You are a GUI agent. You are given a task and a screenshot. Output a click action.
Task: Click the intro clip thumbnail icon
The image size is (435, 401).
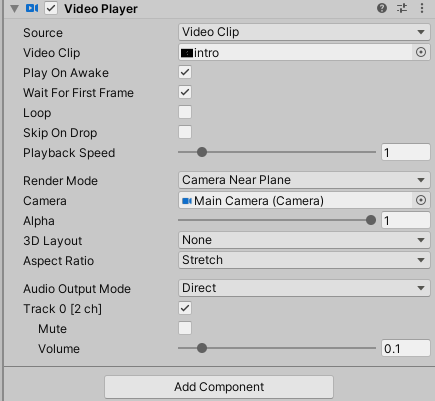(x=187, y=53)
